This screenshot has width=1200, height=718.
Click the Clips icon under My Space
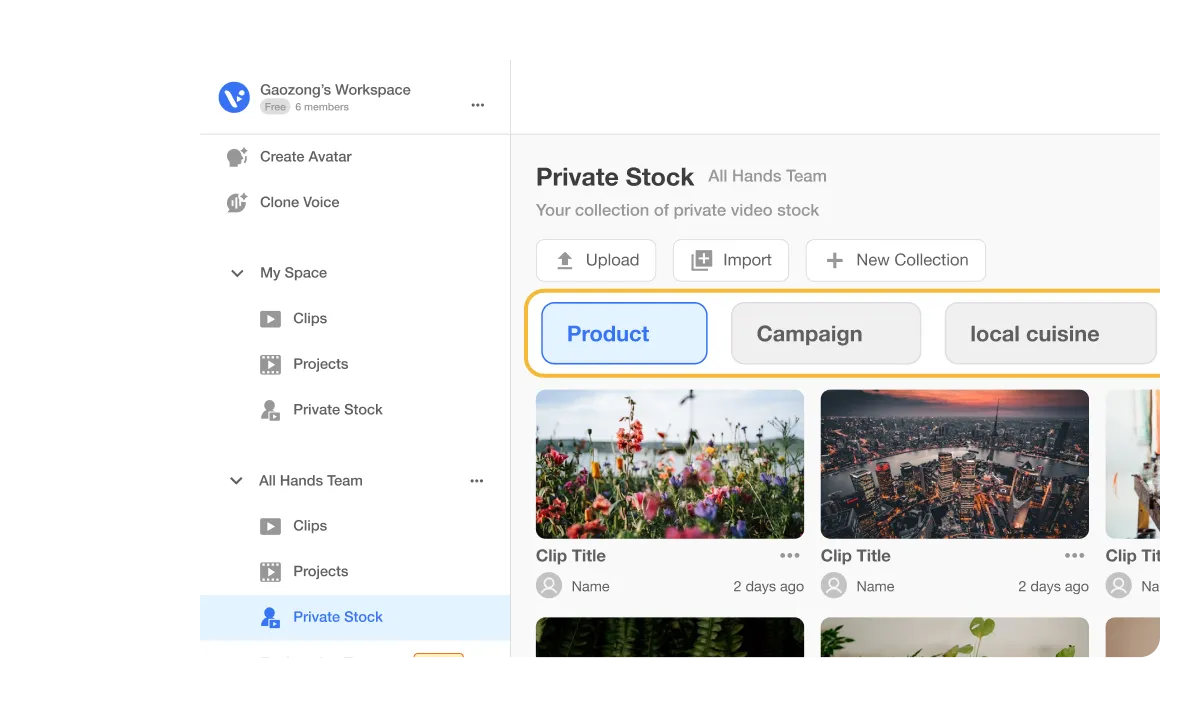pos(270,318)
